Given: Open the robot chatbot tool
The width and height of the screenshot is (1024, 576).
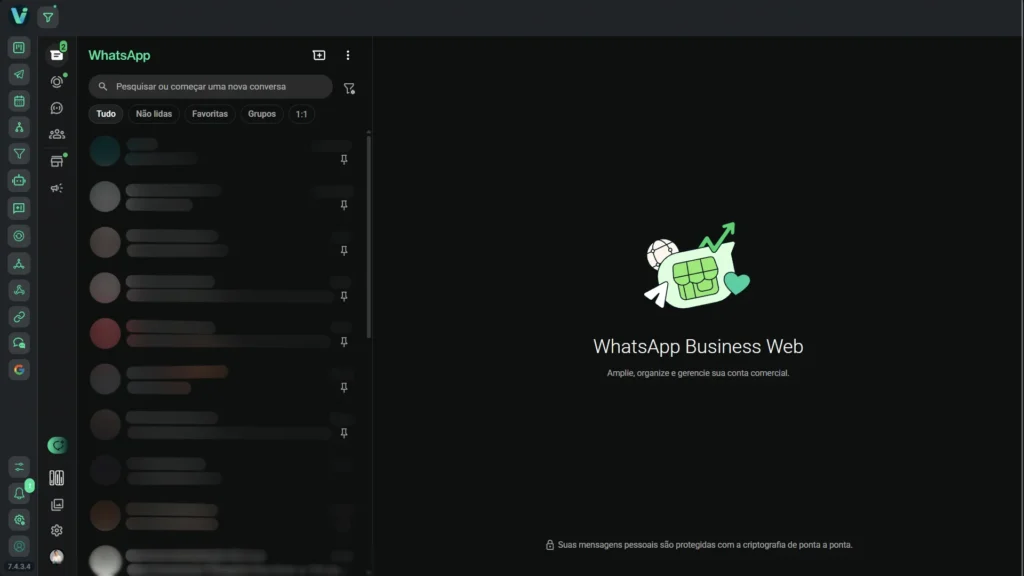Looking at the screenshot, I should coord(19,181).
